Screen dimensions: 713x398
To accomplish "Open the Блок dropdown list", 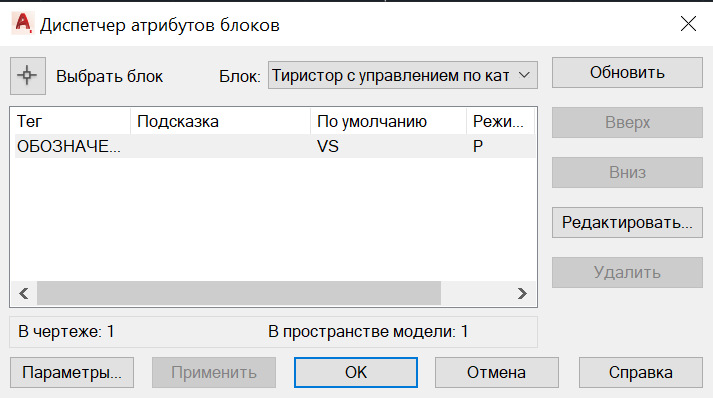I will tap(403, 75).
